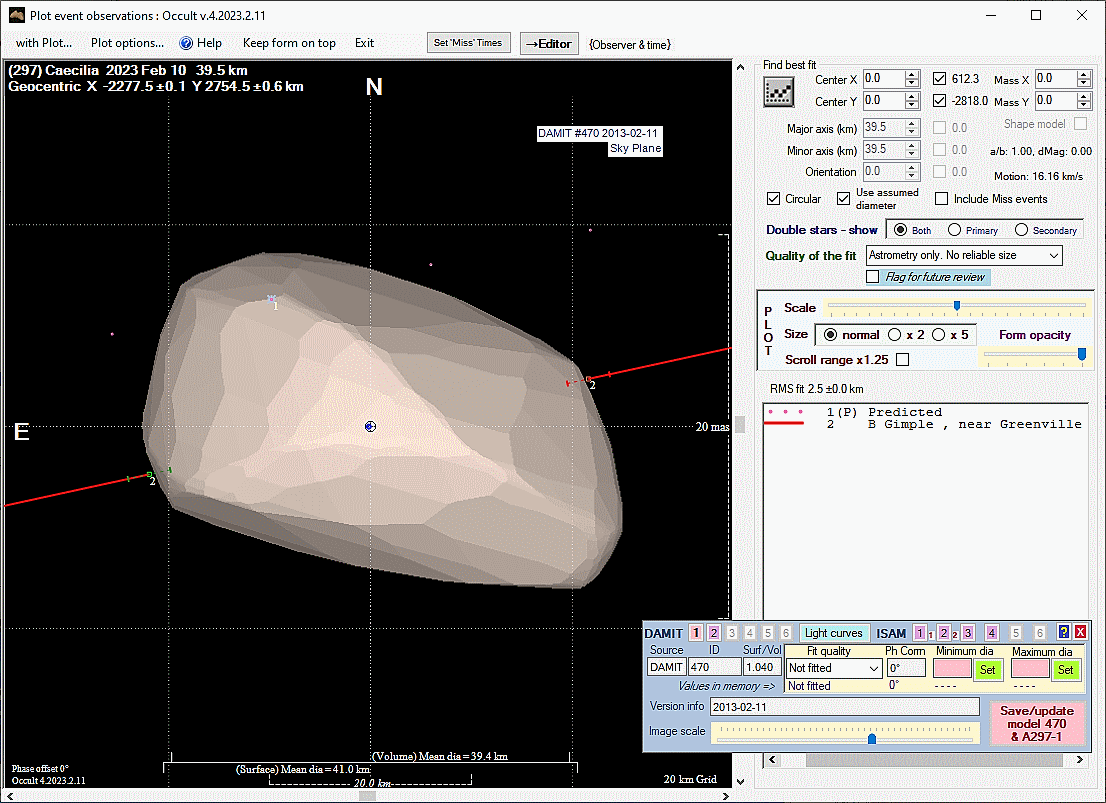Open Help via the question mark icon
Image resolution: width=1106 pixels, height=803 pixels.
[186, 43]
